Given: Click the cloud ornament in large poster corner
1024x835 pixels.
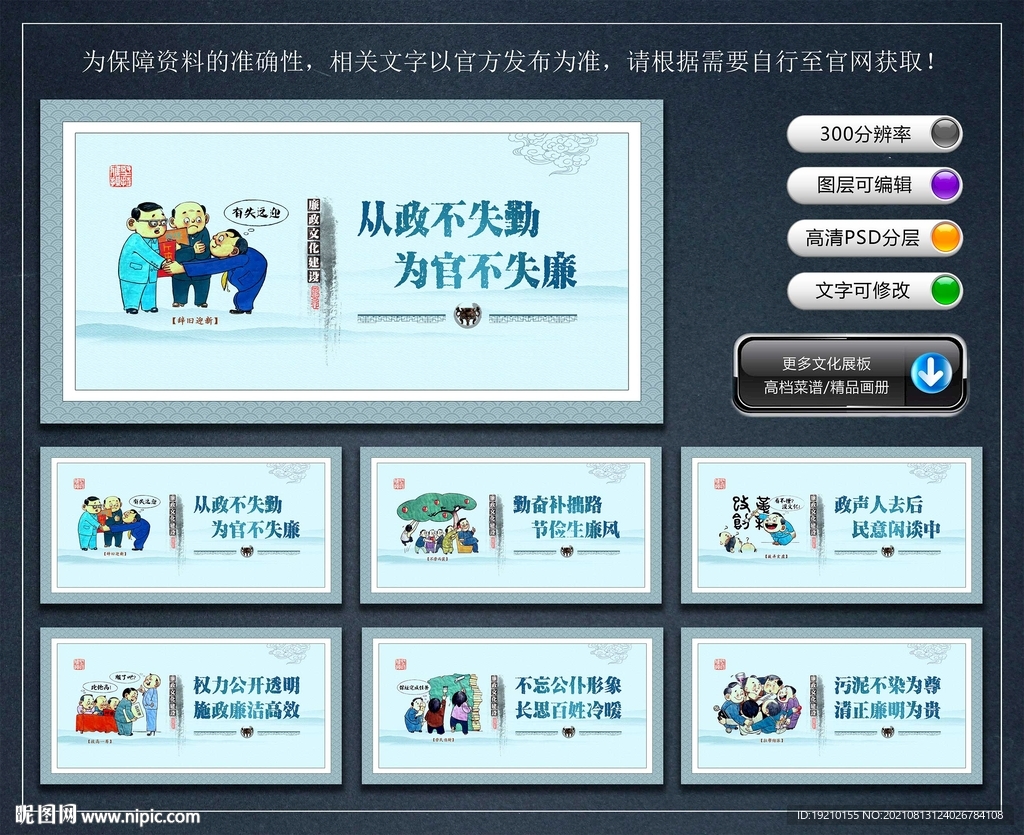Looking at the screenshot, I should 553,153.
